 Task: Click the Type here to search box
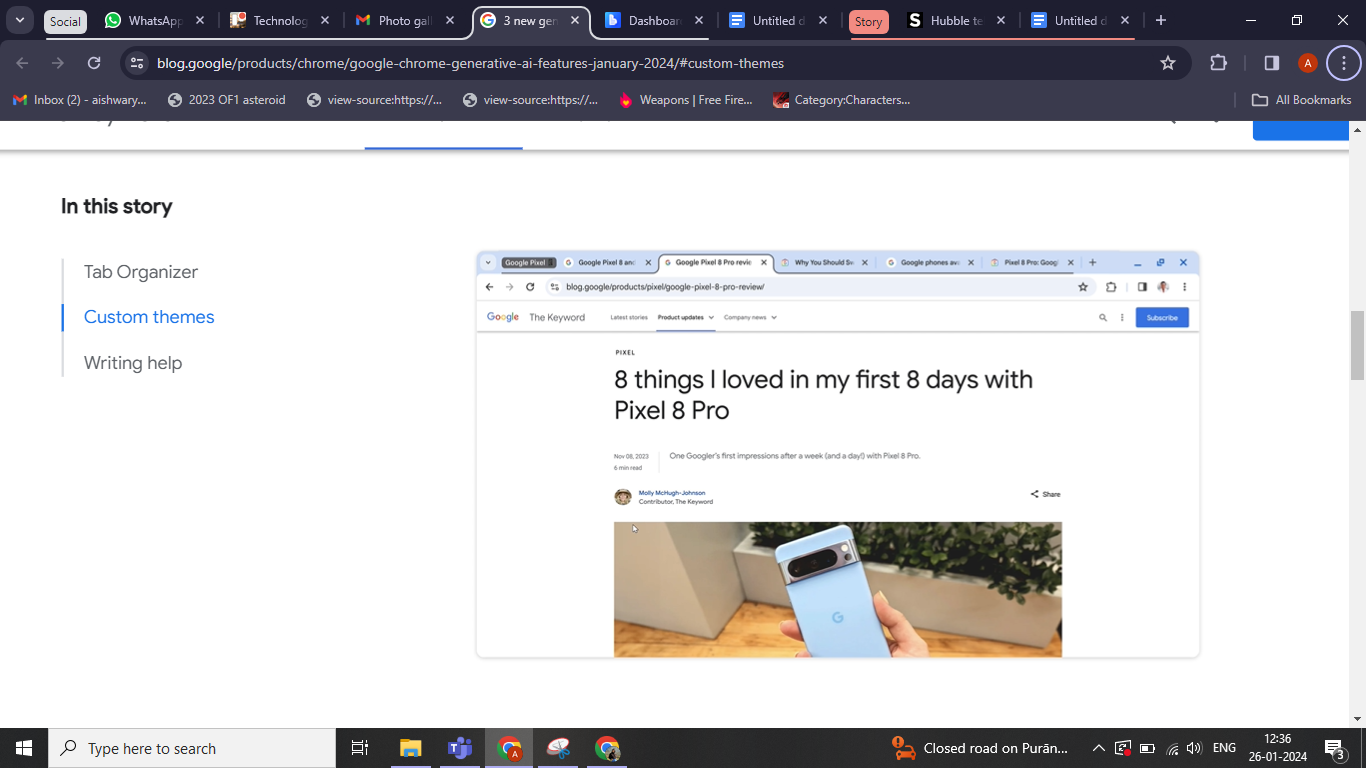(x=192, y=748)
